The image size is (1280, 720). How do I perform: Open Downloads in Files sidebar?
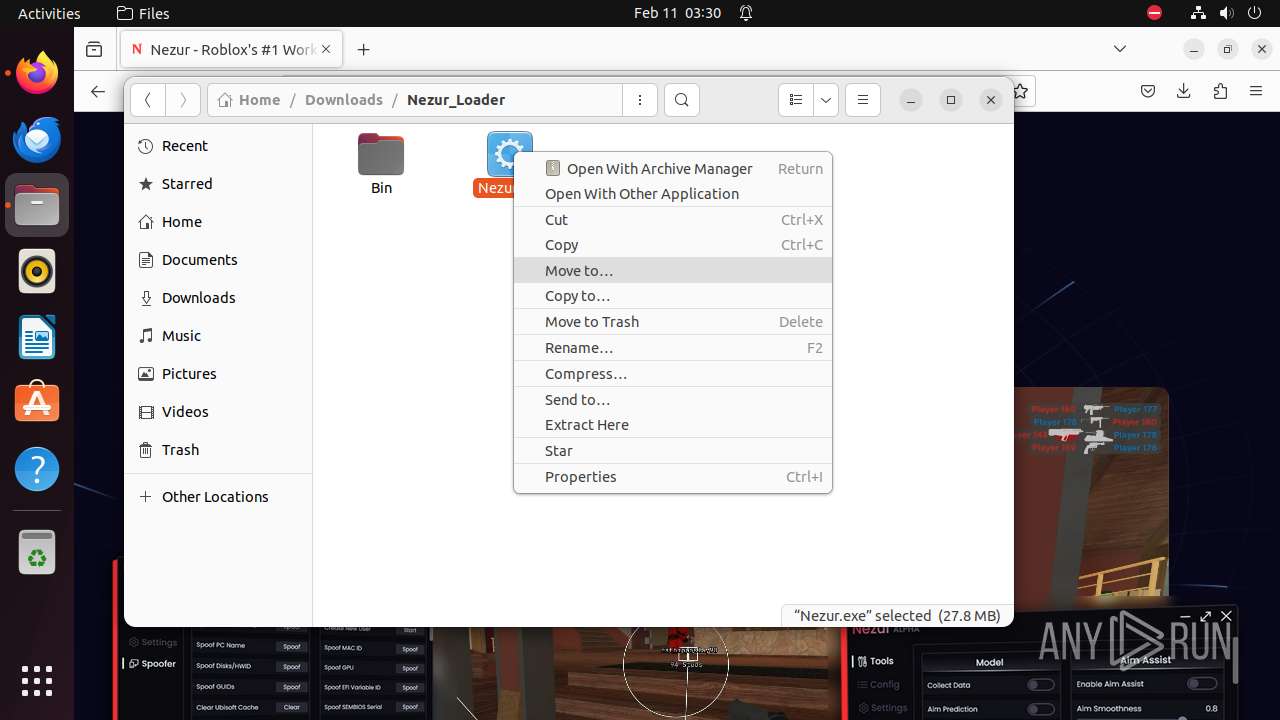click(x=218, y=298)
